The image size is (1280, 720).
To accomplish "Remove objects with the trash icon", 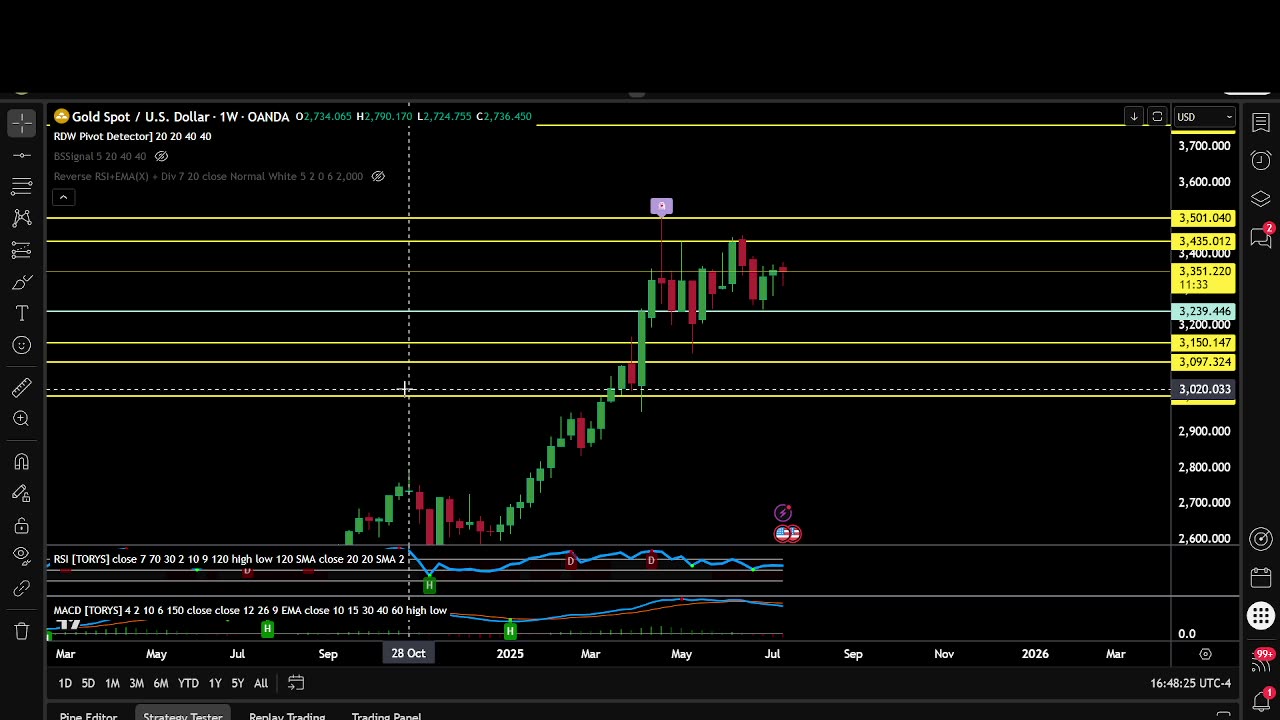I will pos(21,631).
